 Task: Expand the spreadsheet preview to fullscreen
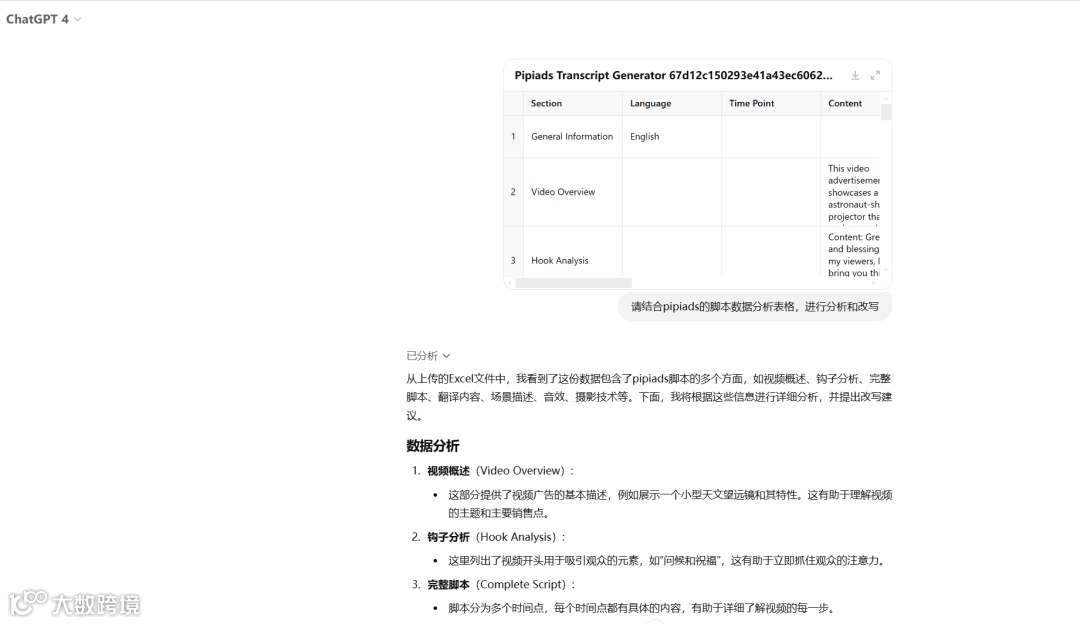click(x=875, y=75)
